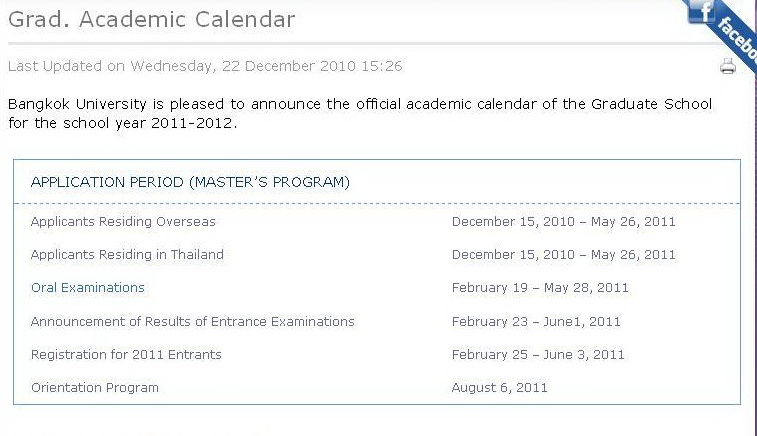Open the Oral Examinations link
The width and height of the screenshot is (757, 436).
tap(88, 288)
